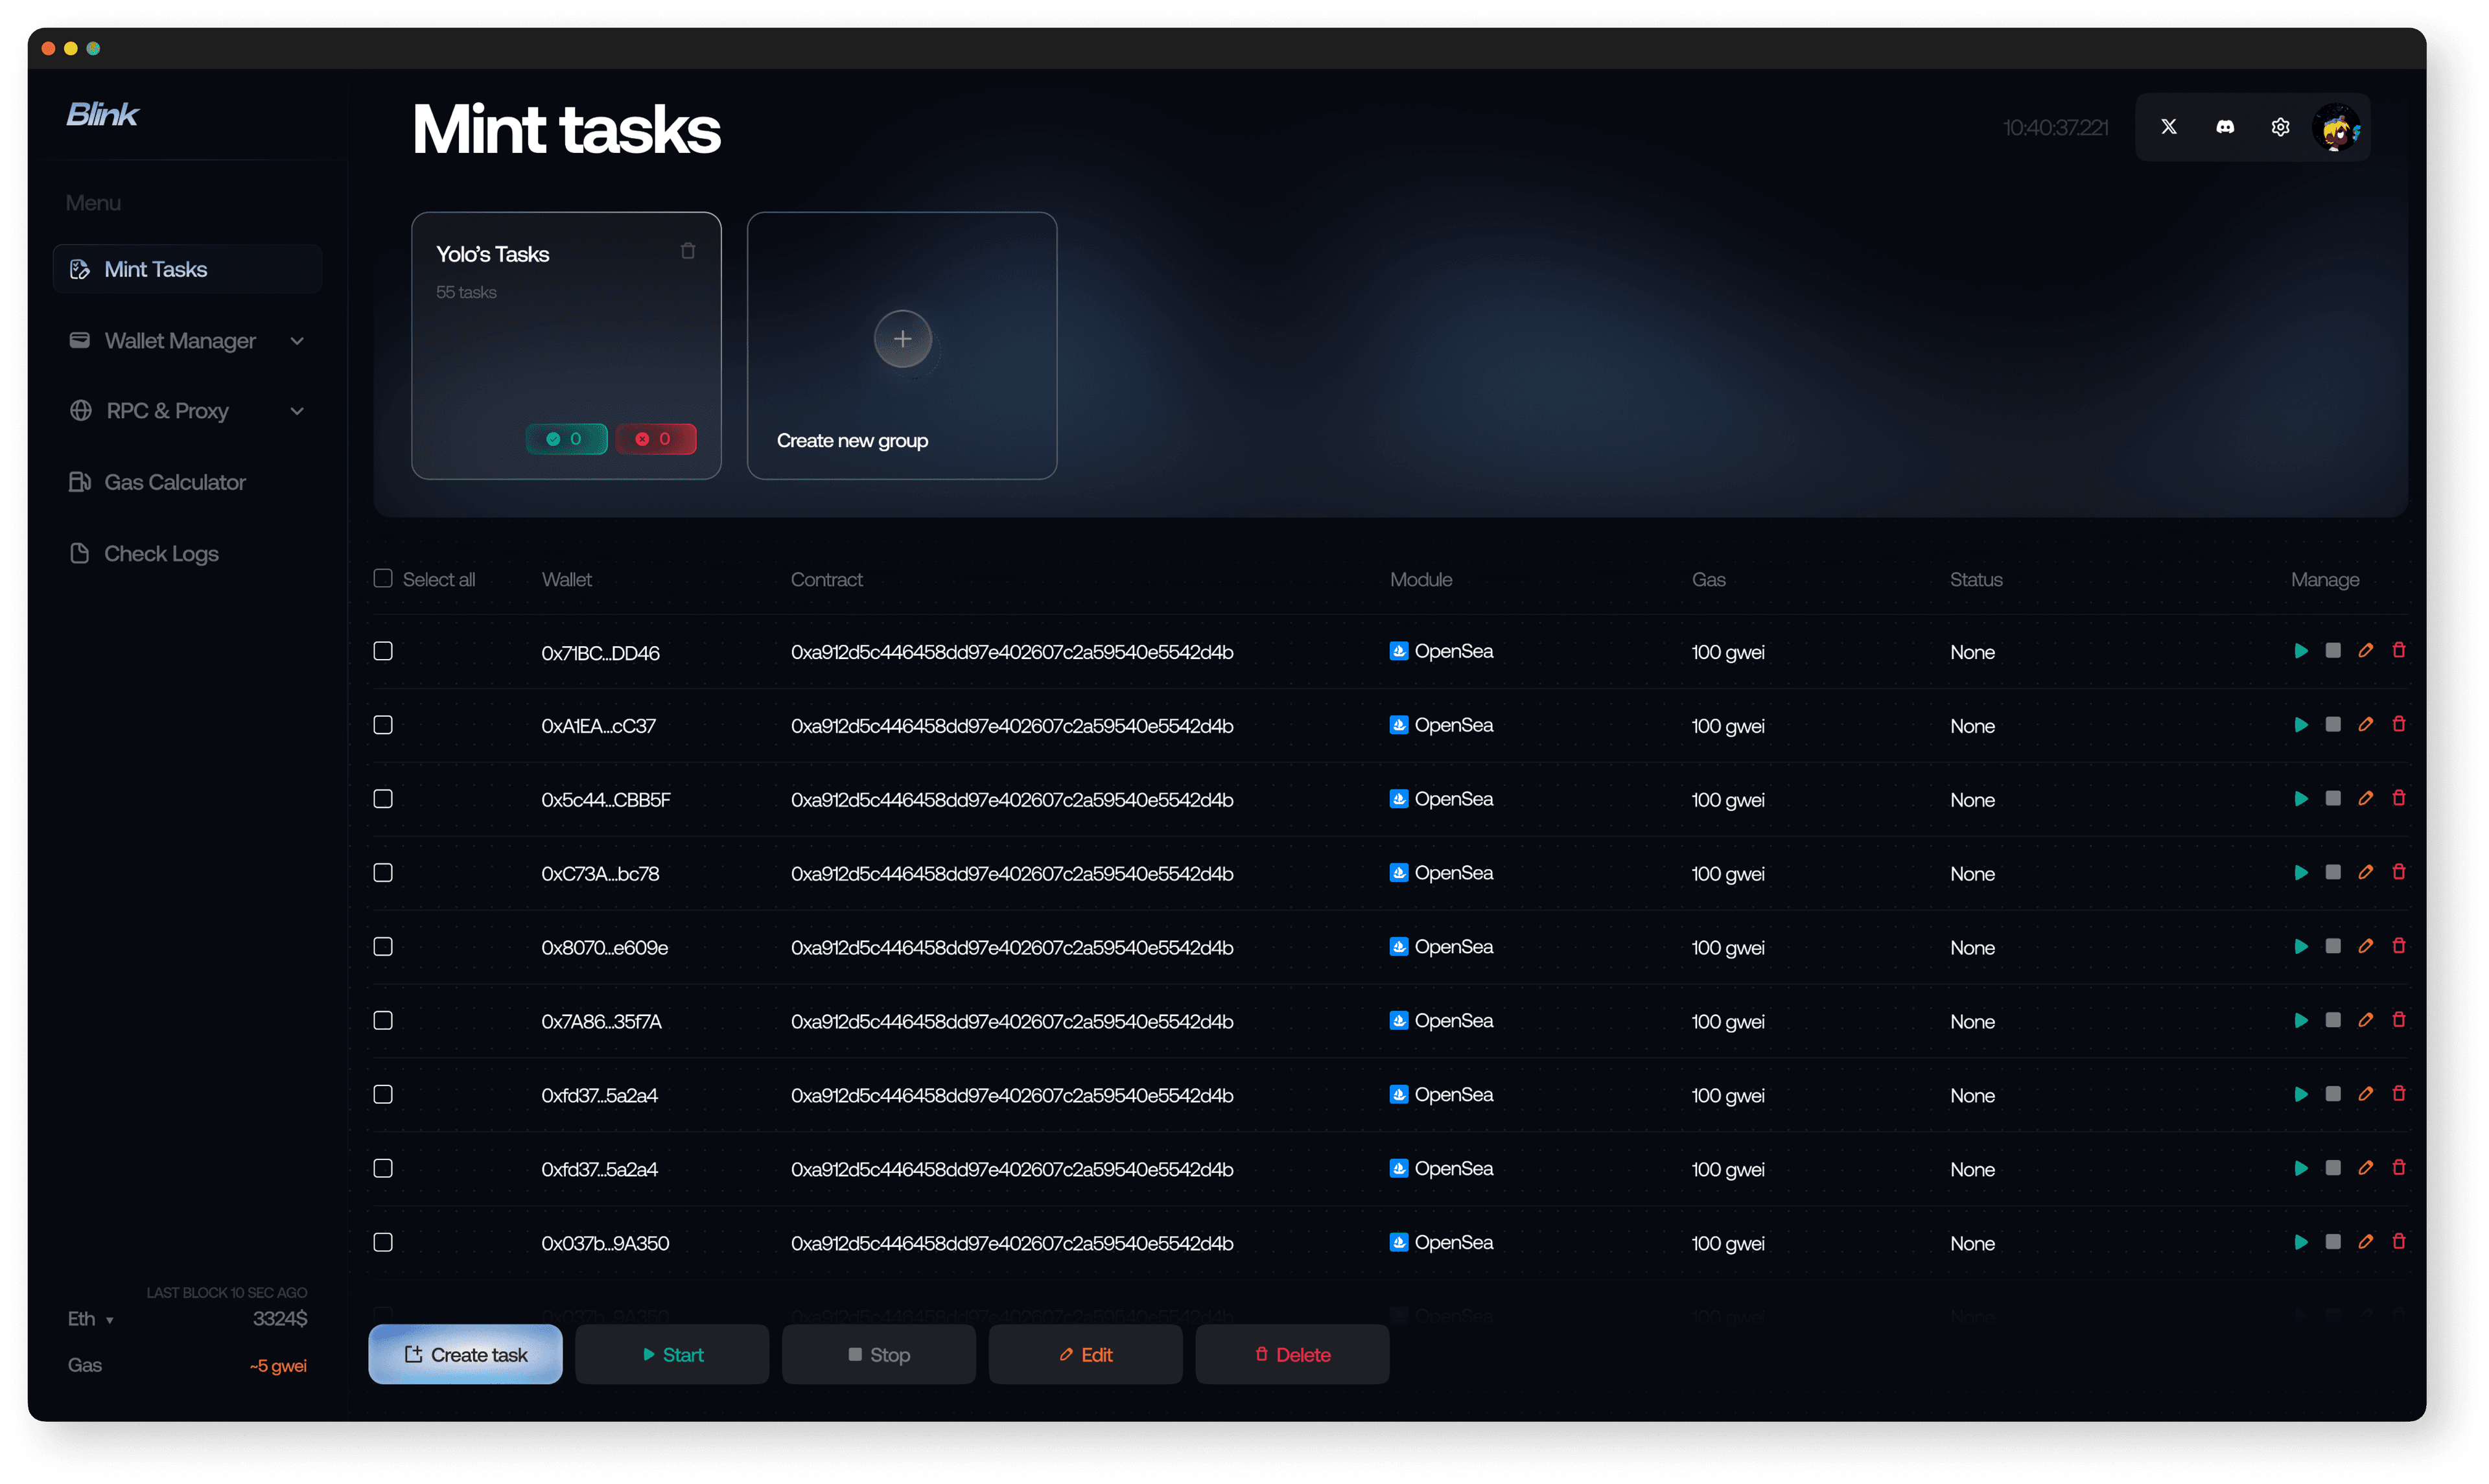This screenshot has height=1484, width=2489.
Task: Click the Create task button
Action: coord(465,1355)
